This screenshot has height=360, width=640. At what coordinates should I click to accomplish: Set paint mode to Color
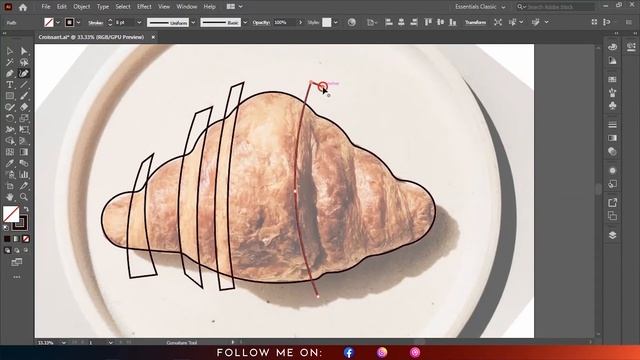point(7,239)
